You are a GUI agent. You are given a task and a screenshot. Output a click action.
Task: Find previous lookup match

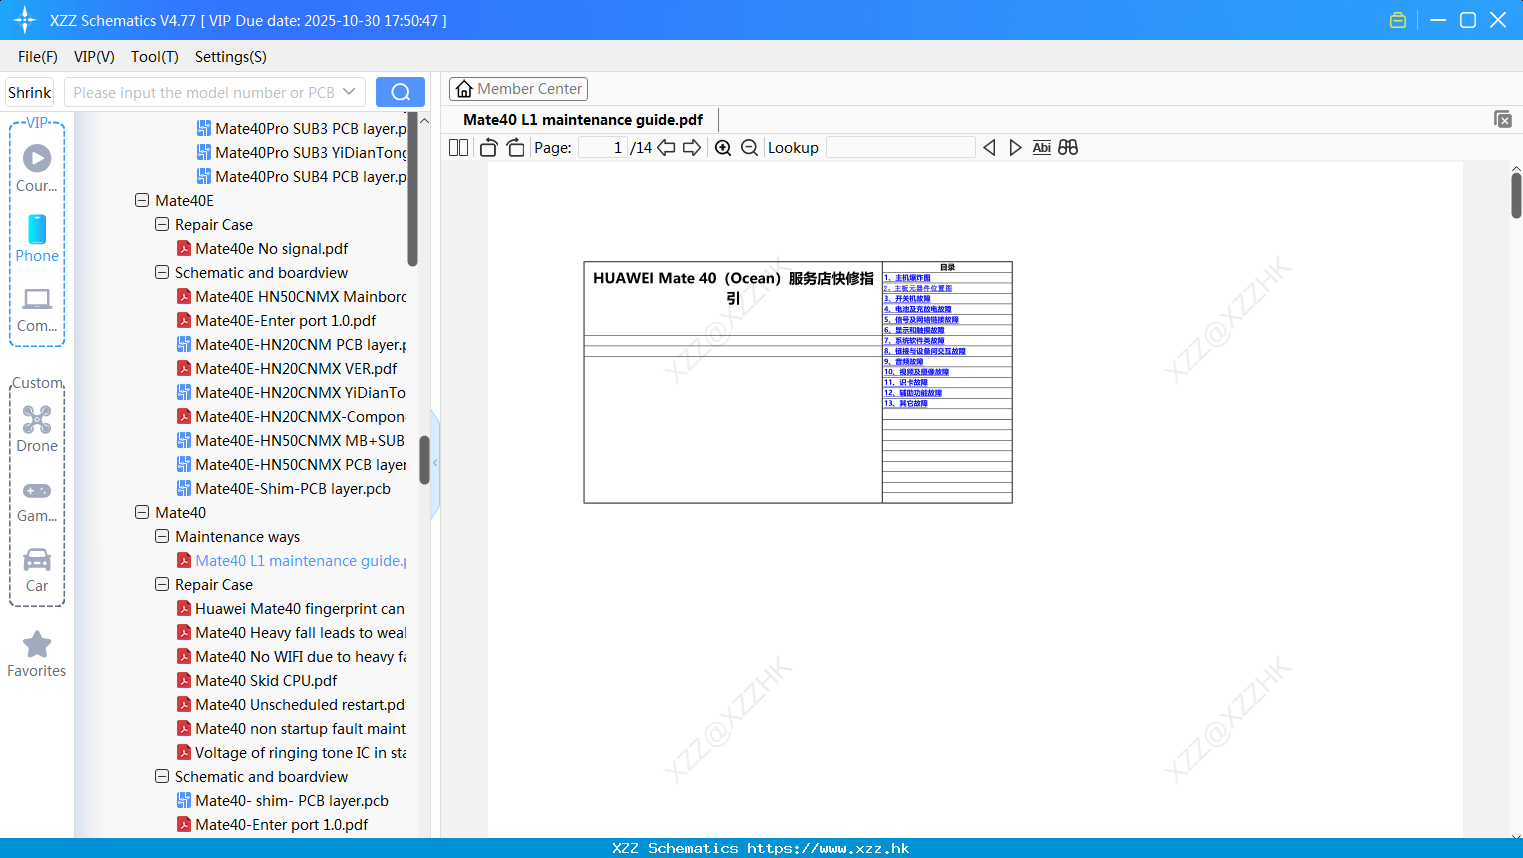tap(989, 148)
